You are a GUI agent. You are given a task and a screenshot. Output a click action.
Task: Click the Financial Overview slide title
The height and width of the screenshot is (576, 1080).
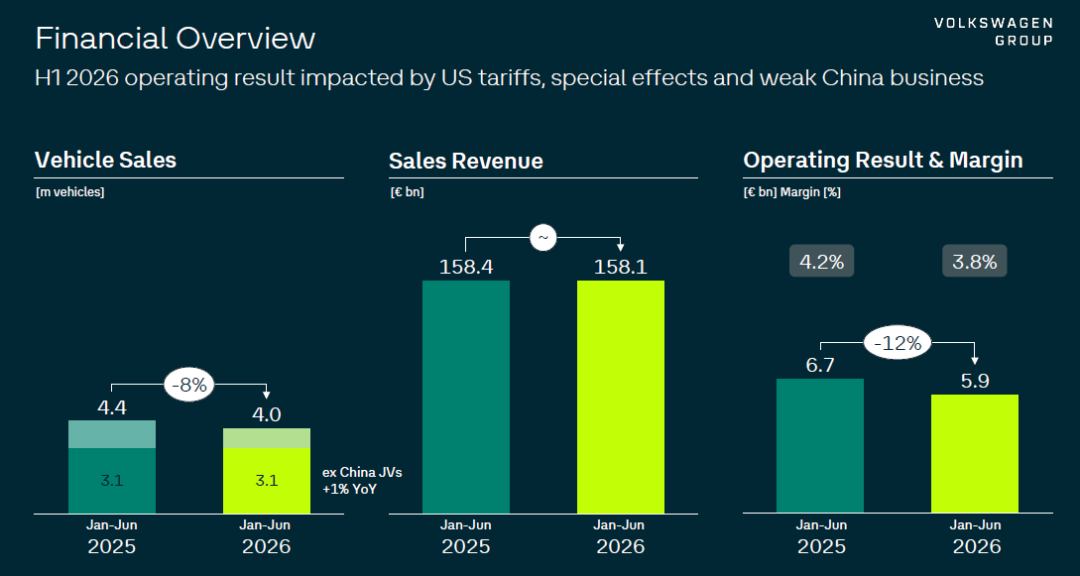click(175, 39)
